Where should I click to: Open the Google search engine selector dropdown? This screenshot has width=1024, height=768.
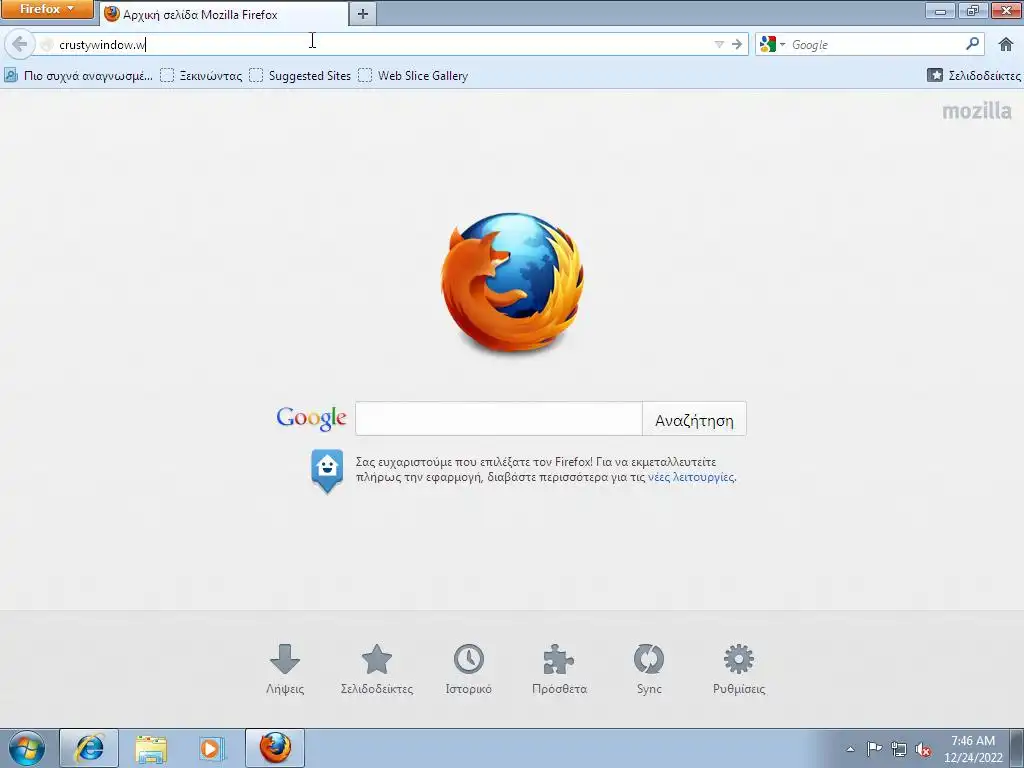coord(773,44)
